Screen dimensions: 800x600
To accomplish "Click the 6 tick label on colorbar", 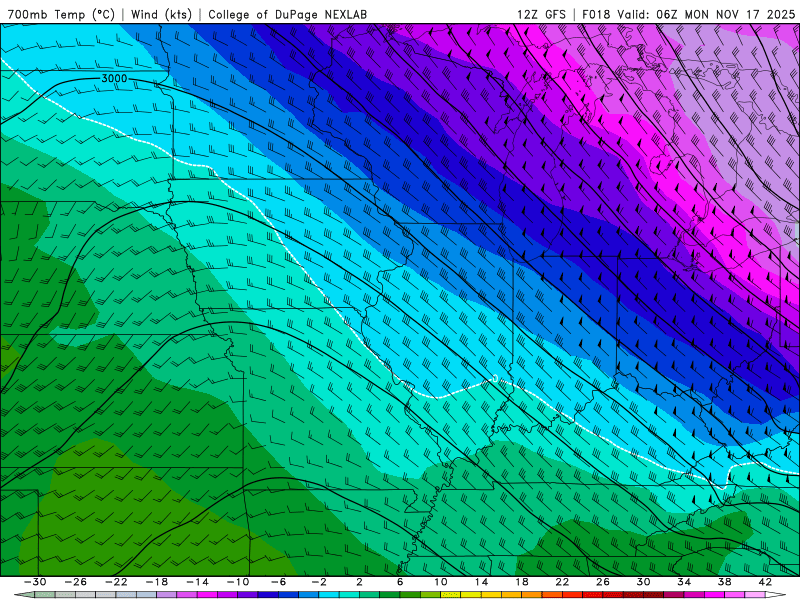I will (400, 582).
